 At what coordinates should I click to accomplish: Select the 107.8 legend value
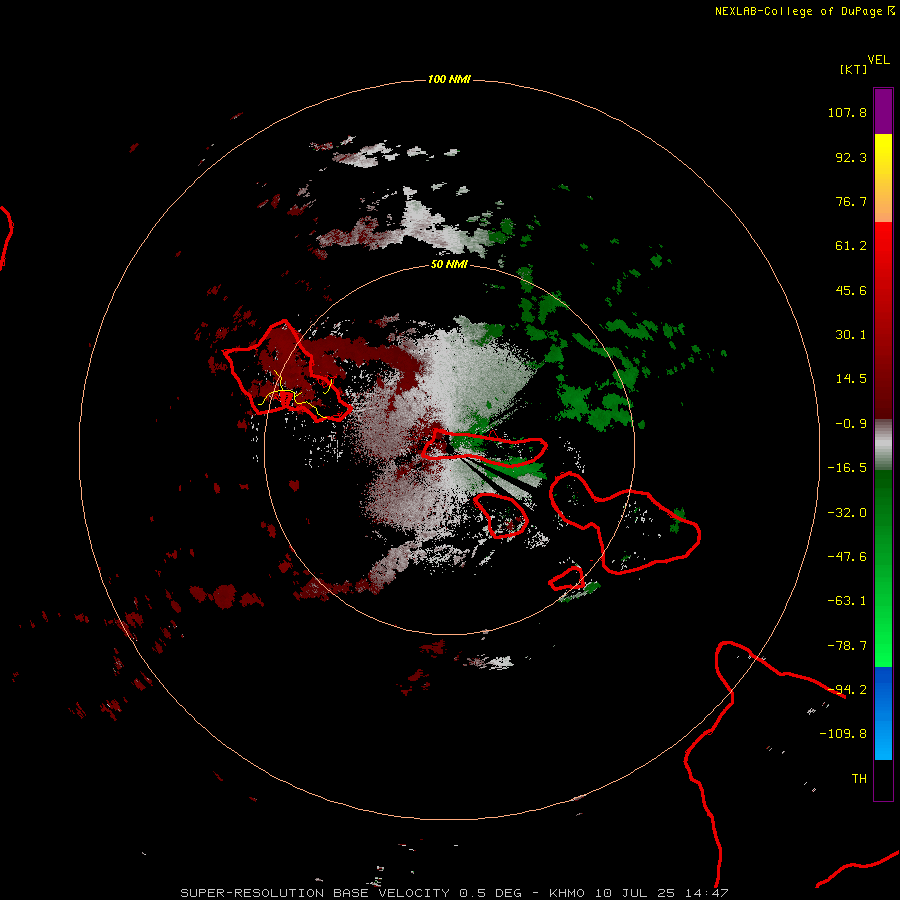click(x=847, y=112)
